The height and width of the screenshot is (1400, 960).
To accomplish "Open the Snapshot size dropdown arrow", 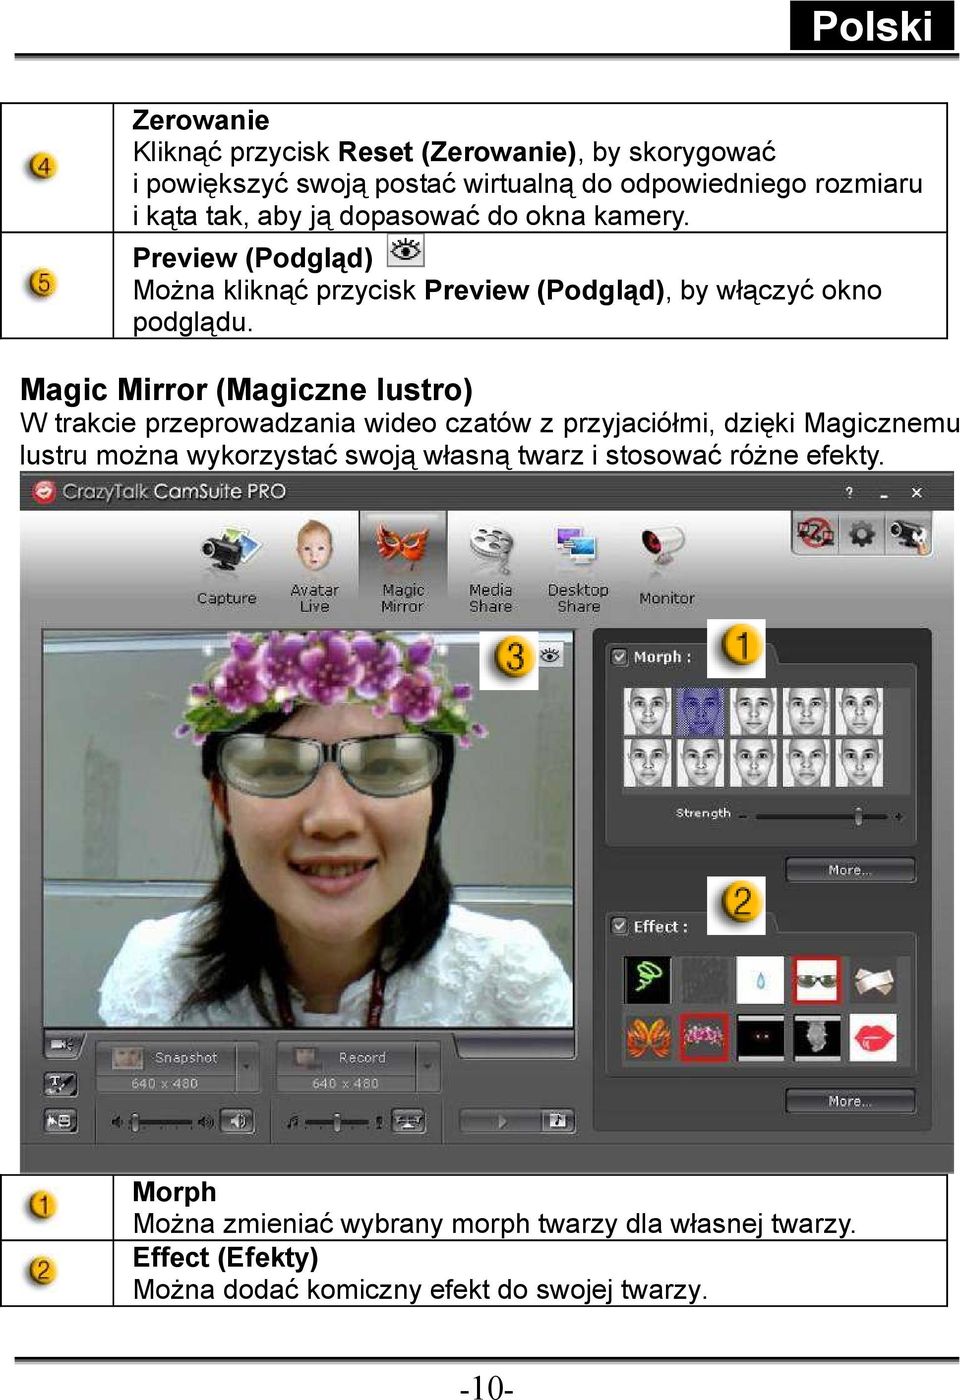I will [247, 1067].
